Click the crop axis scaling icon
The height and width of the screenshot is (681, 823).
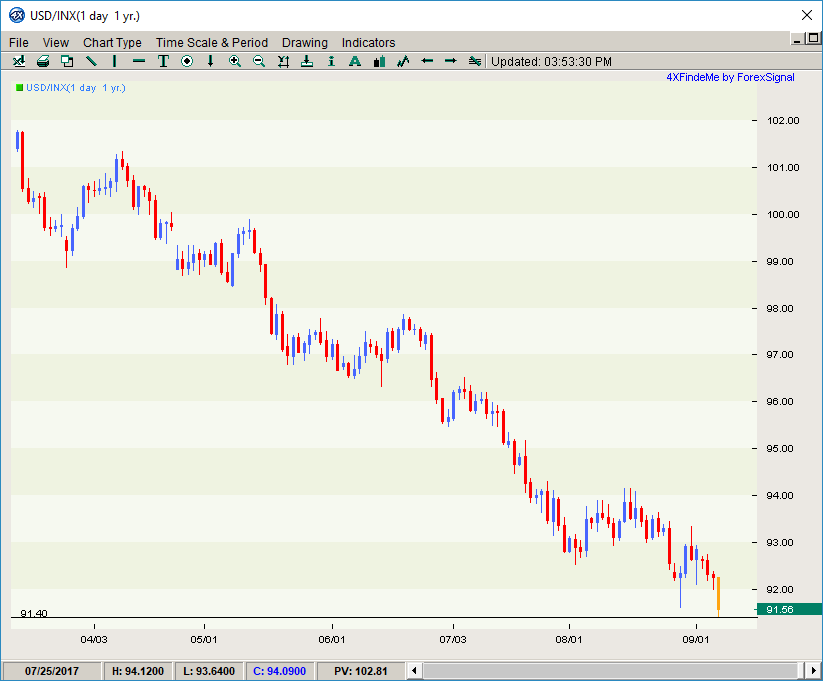coord(283,61)
